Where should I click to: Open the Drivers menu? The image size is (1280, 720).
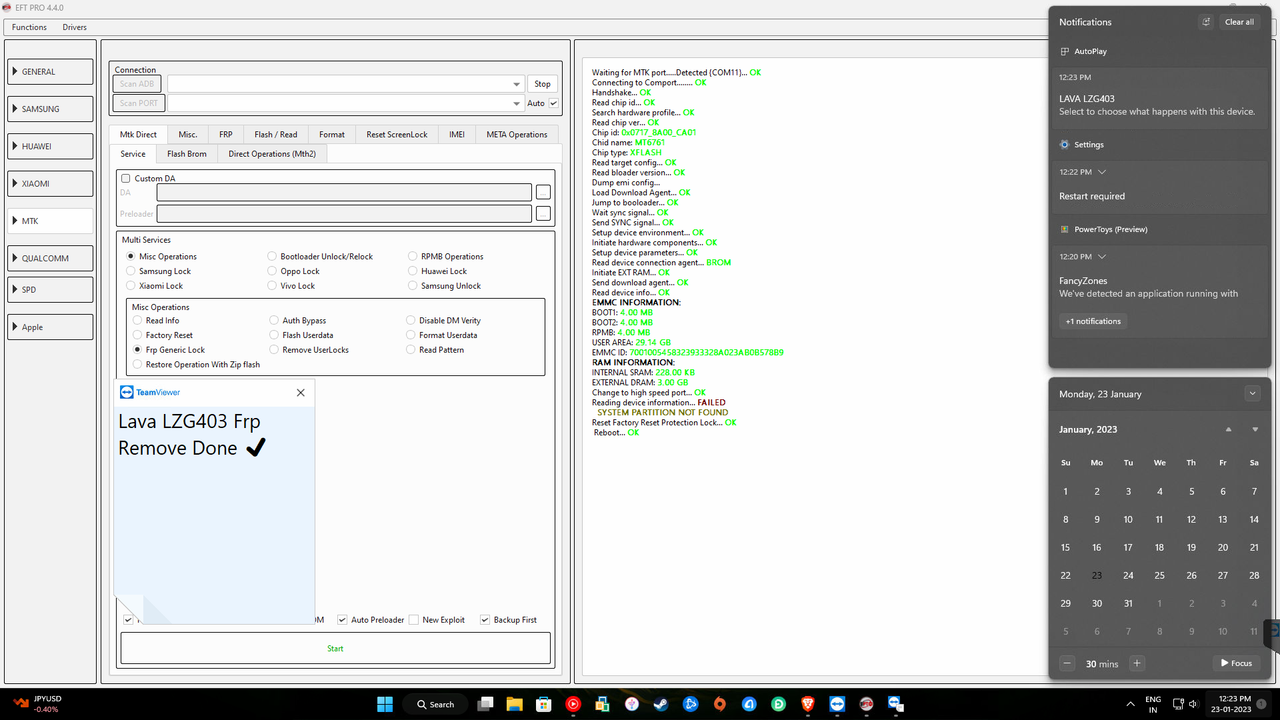click(74, 27)
